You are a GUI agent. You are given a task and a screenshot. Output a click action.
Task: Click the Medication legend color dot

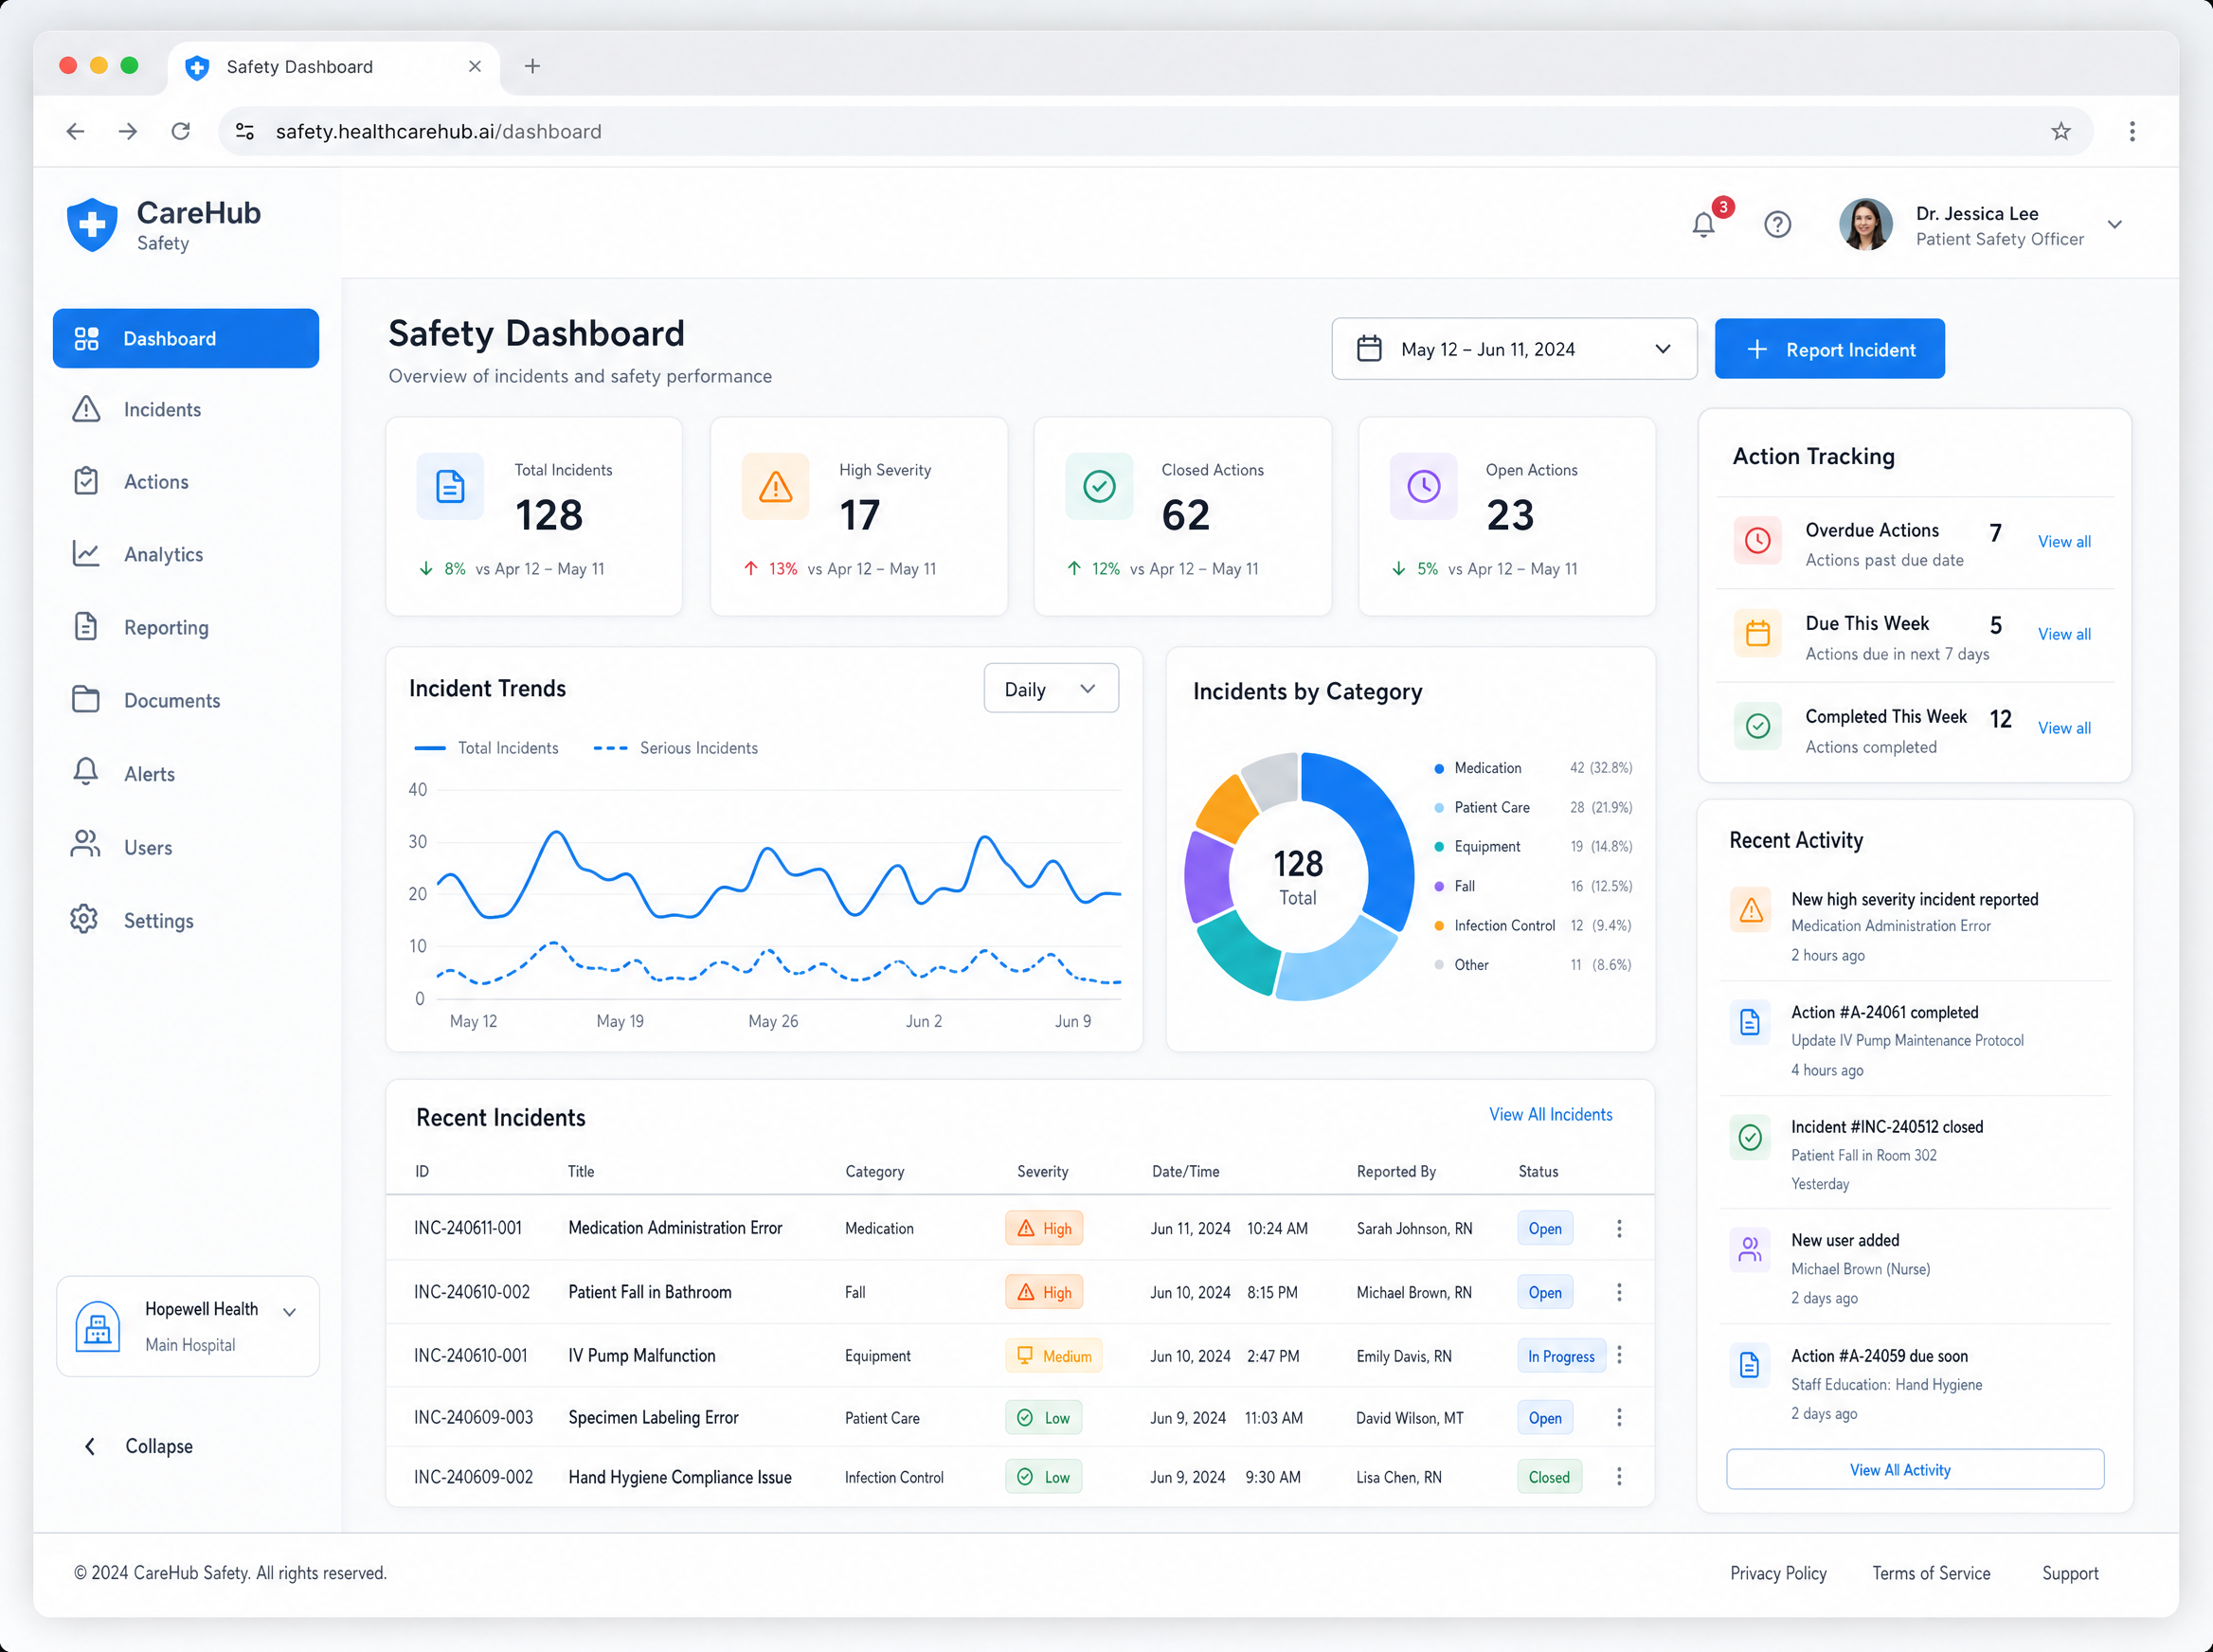(1439, 768)
